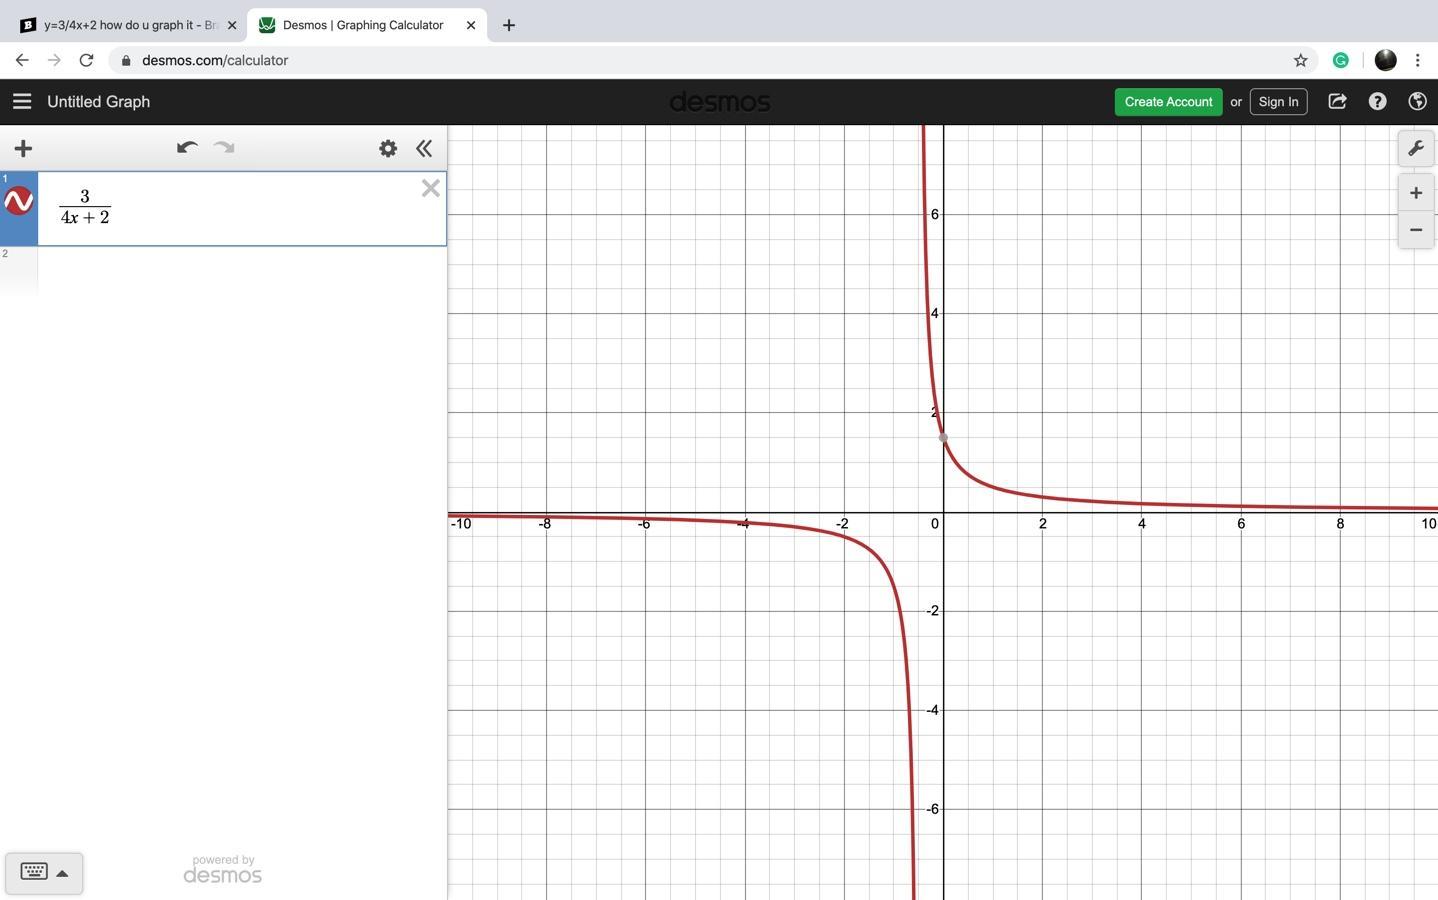The image size is (1438, 900).
Task: Close the Brainly browser tab
Action: (x=232, y=25)
